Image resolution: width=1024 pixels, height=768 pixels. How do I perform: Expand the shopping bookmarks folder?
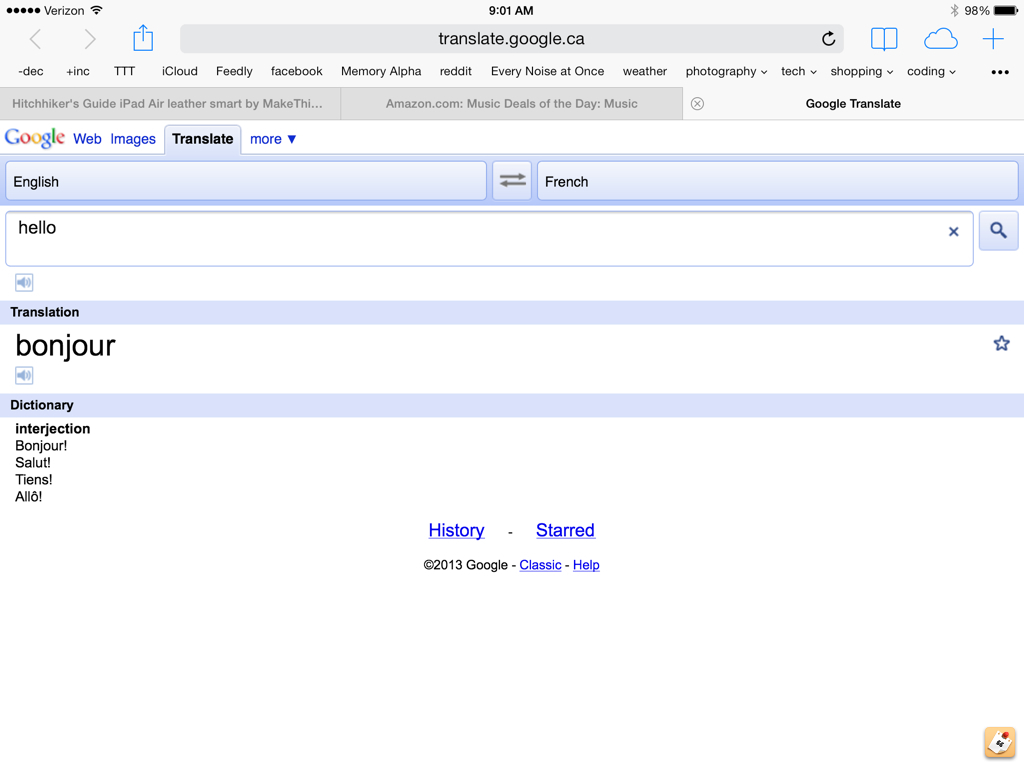tap(862, 71)
